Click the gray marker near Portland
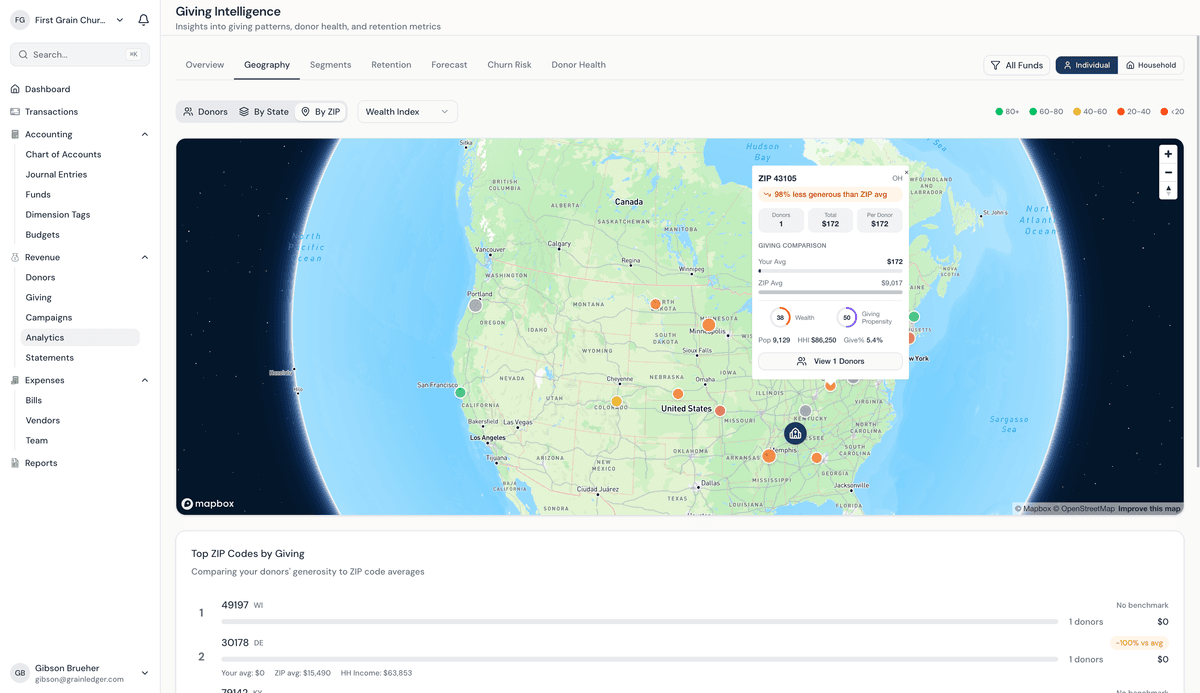 click(475, 305)
